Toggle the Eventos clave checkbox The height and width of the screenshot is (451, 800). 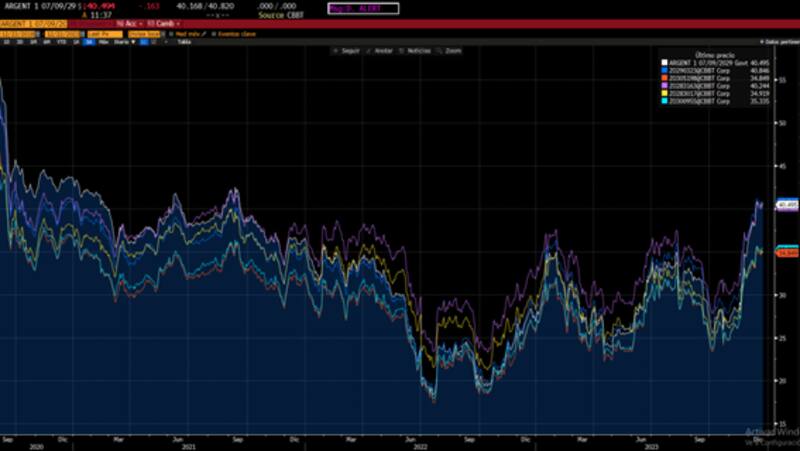pos(213,33)
